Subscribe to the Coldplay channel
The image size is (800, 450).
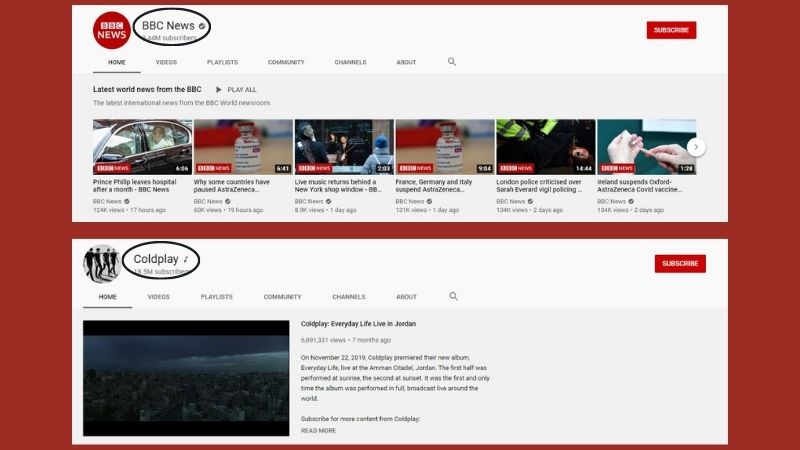pos(680,263)
